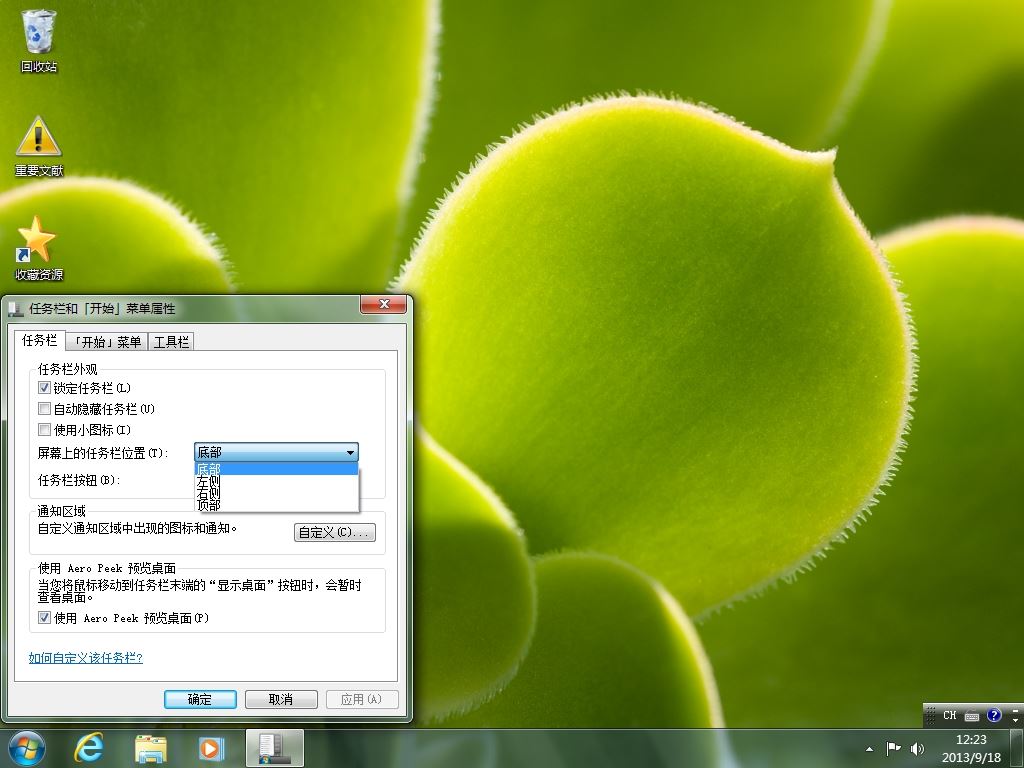The height and width of the screenshot is (768, 1024).
Task: Close the taskbar properties dialog
Action: [x=384, y=304]
